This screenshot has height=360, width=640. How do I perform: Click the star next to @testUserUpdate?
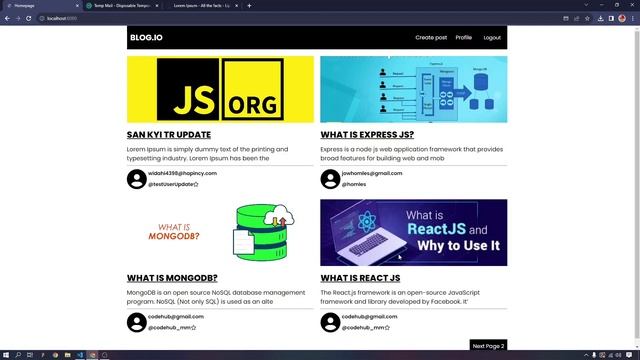196,184
